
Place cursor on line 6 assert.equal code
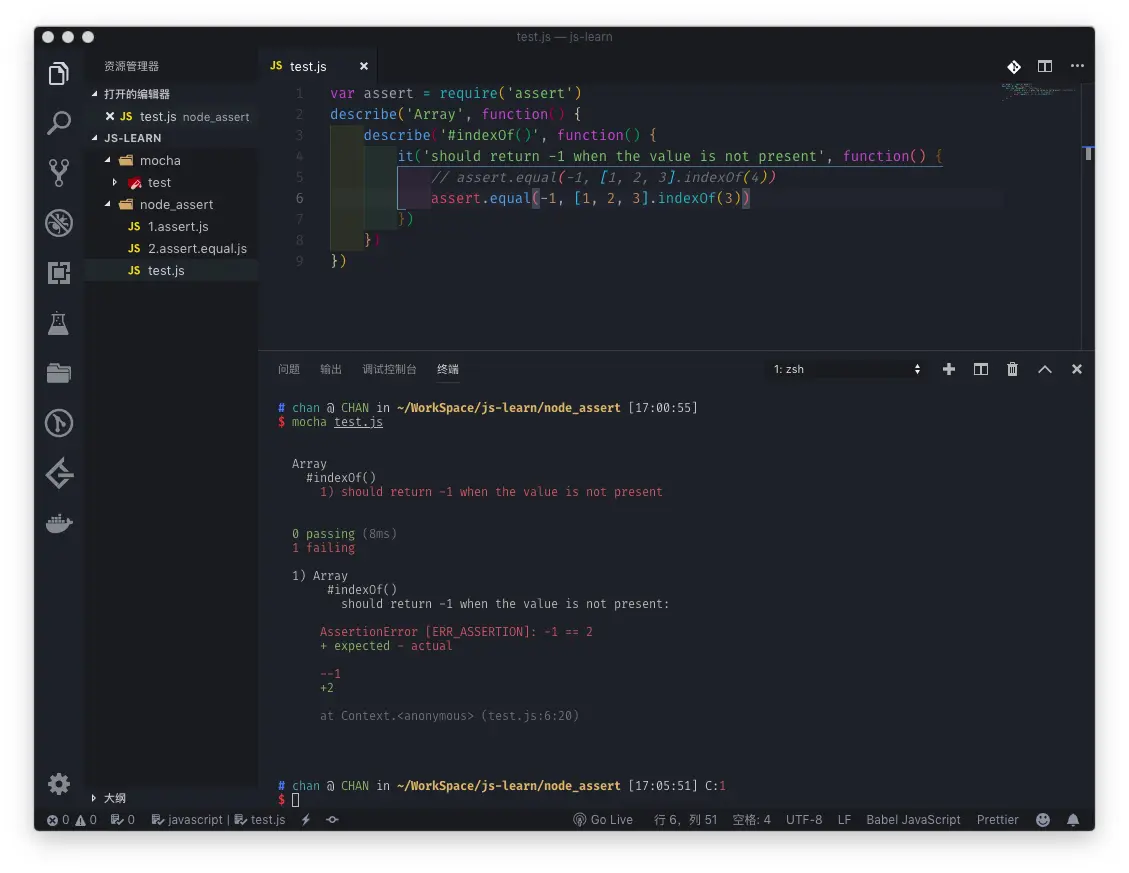pos(590,198)
